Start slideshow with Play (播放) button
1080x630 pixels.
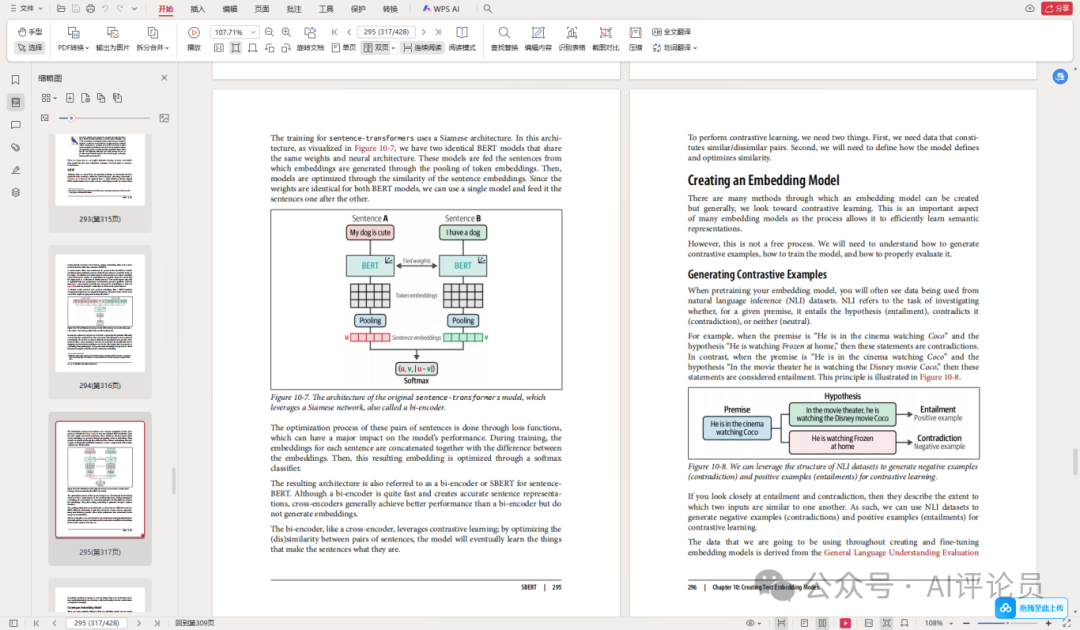click(194, 39)
